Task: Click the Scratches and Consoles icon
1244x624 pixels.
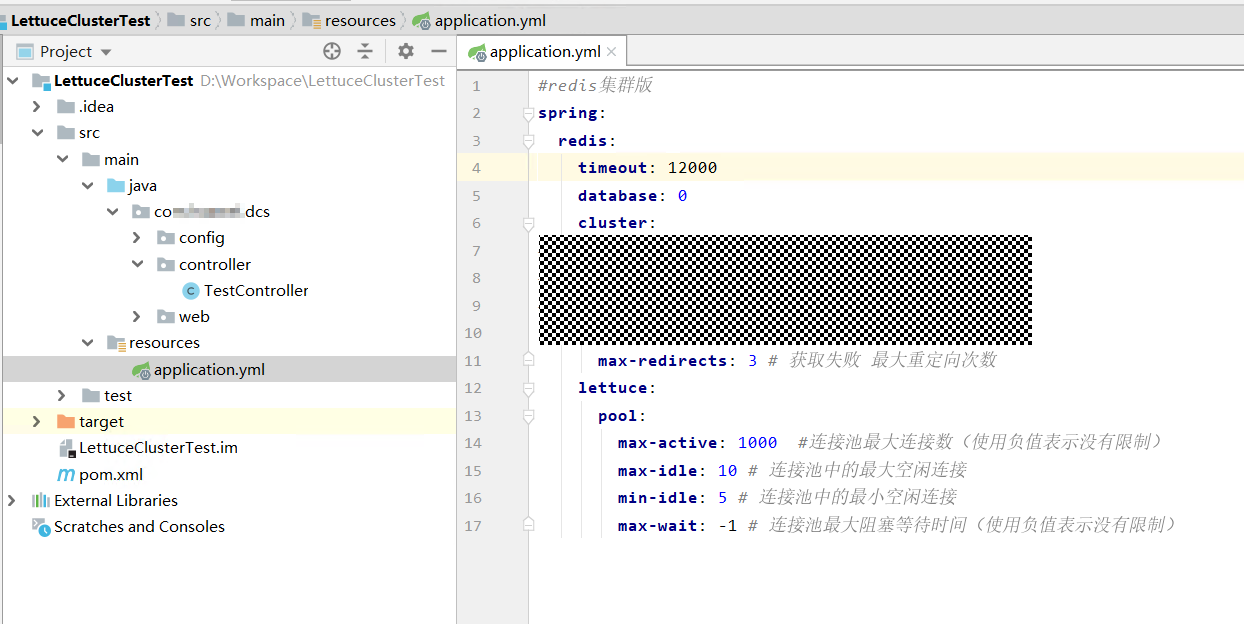Action: (41, 527)
